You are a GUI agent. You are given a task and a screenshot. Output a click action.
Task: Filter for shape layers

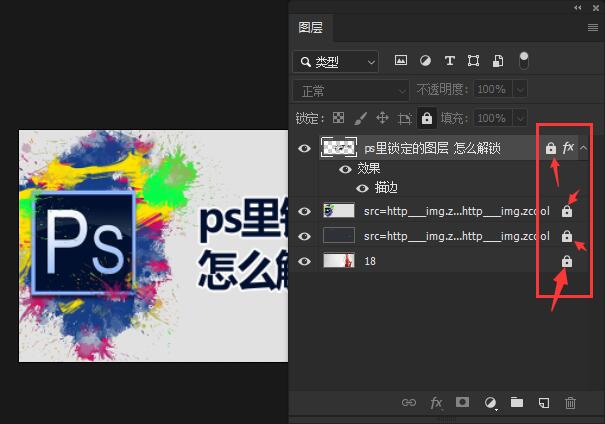click(473, 61)
